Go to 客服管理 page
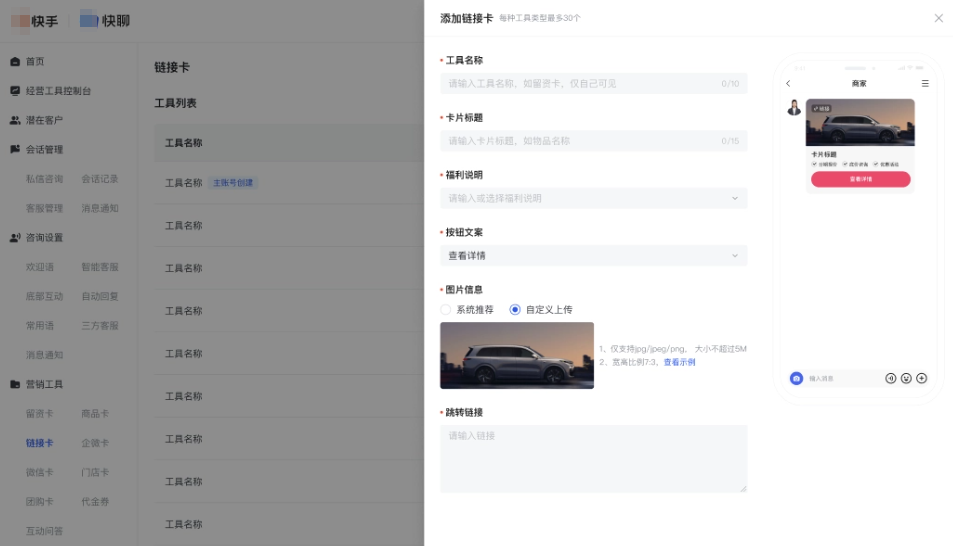The width and height of the screenshot is (953, 546). (x=44, y=208)
